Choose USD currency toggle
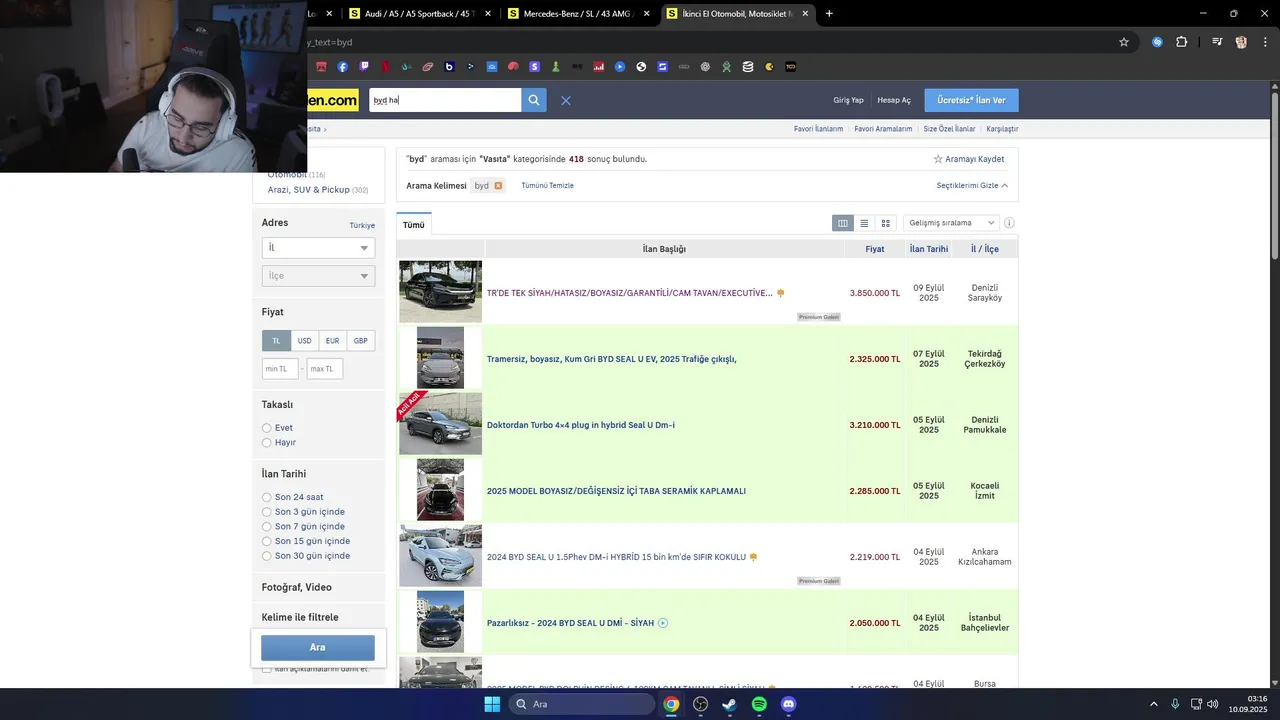This screenshot has height=720, width=1280. click(x=304, y=341)
